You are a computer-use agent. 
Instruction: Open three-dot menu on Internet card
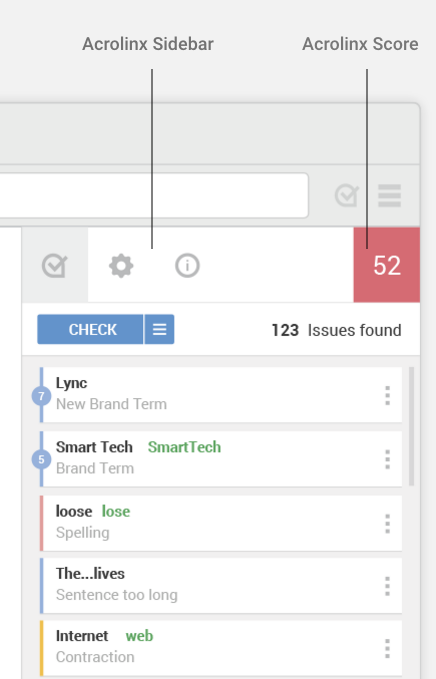pyautogui.click(x=388, y=649)
